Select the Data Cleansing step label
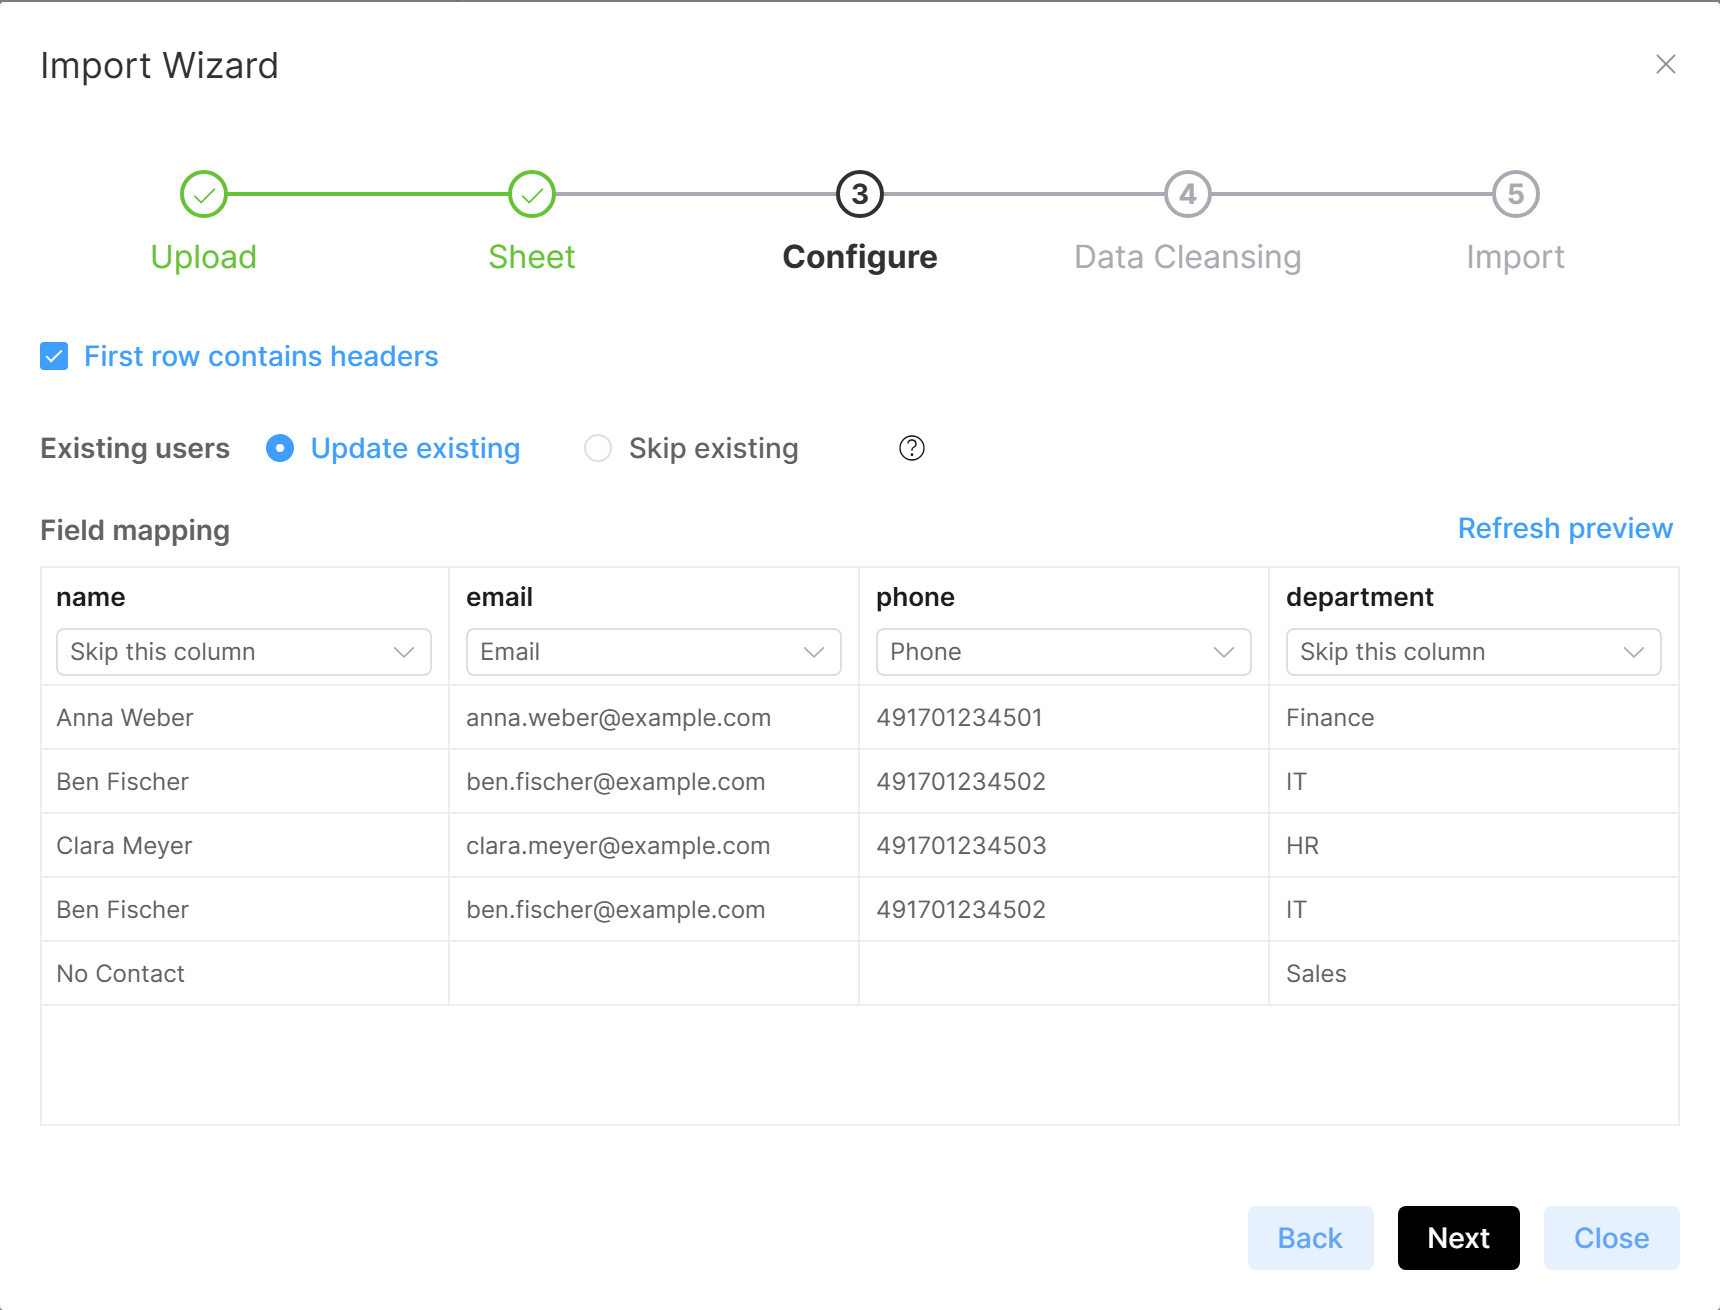The width and height of the screenshot is (1720, 1310). [1188, 257]
